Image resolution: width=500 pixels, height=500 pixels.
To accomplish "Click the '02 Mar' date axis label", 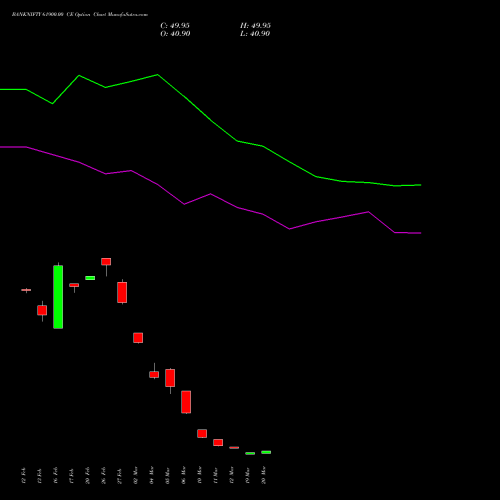I will click(x=135, y=475).
